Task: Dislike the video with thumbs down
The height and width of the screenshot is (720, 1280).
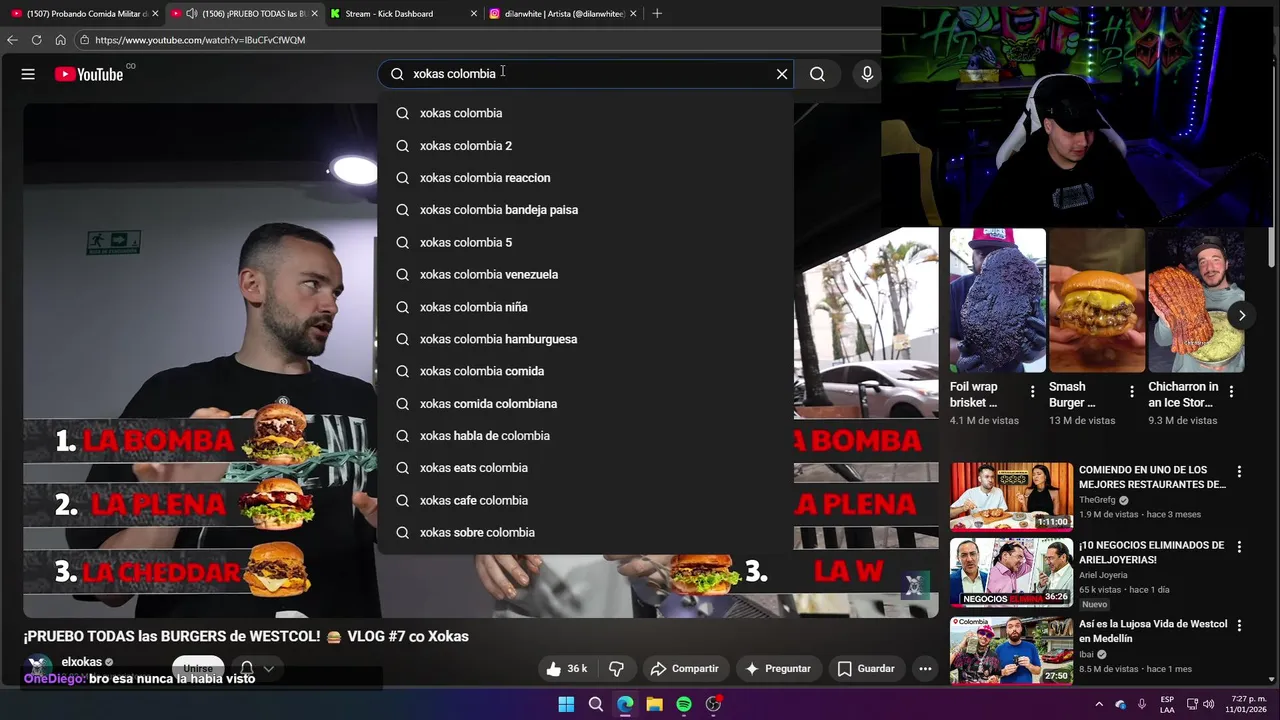Action: pos(617,668)
